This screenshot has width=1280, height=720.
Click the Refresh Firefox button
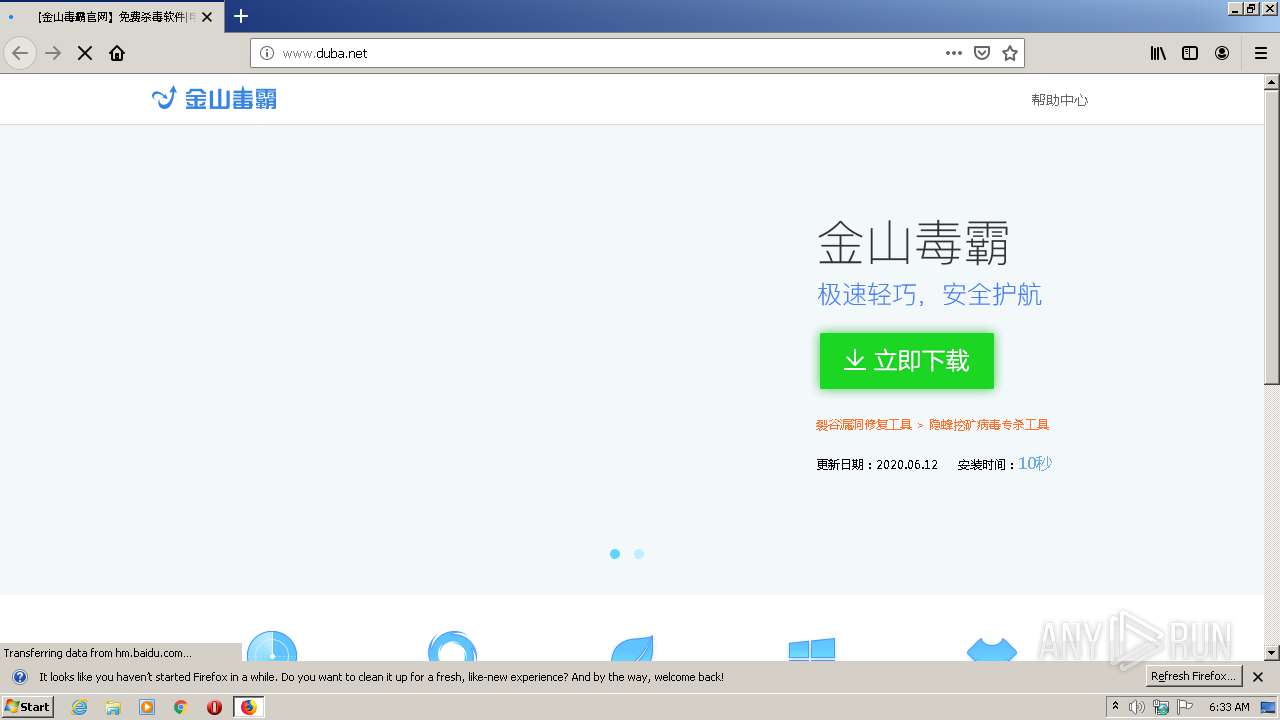pos(1193,677)
